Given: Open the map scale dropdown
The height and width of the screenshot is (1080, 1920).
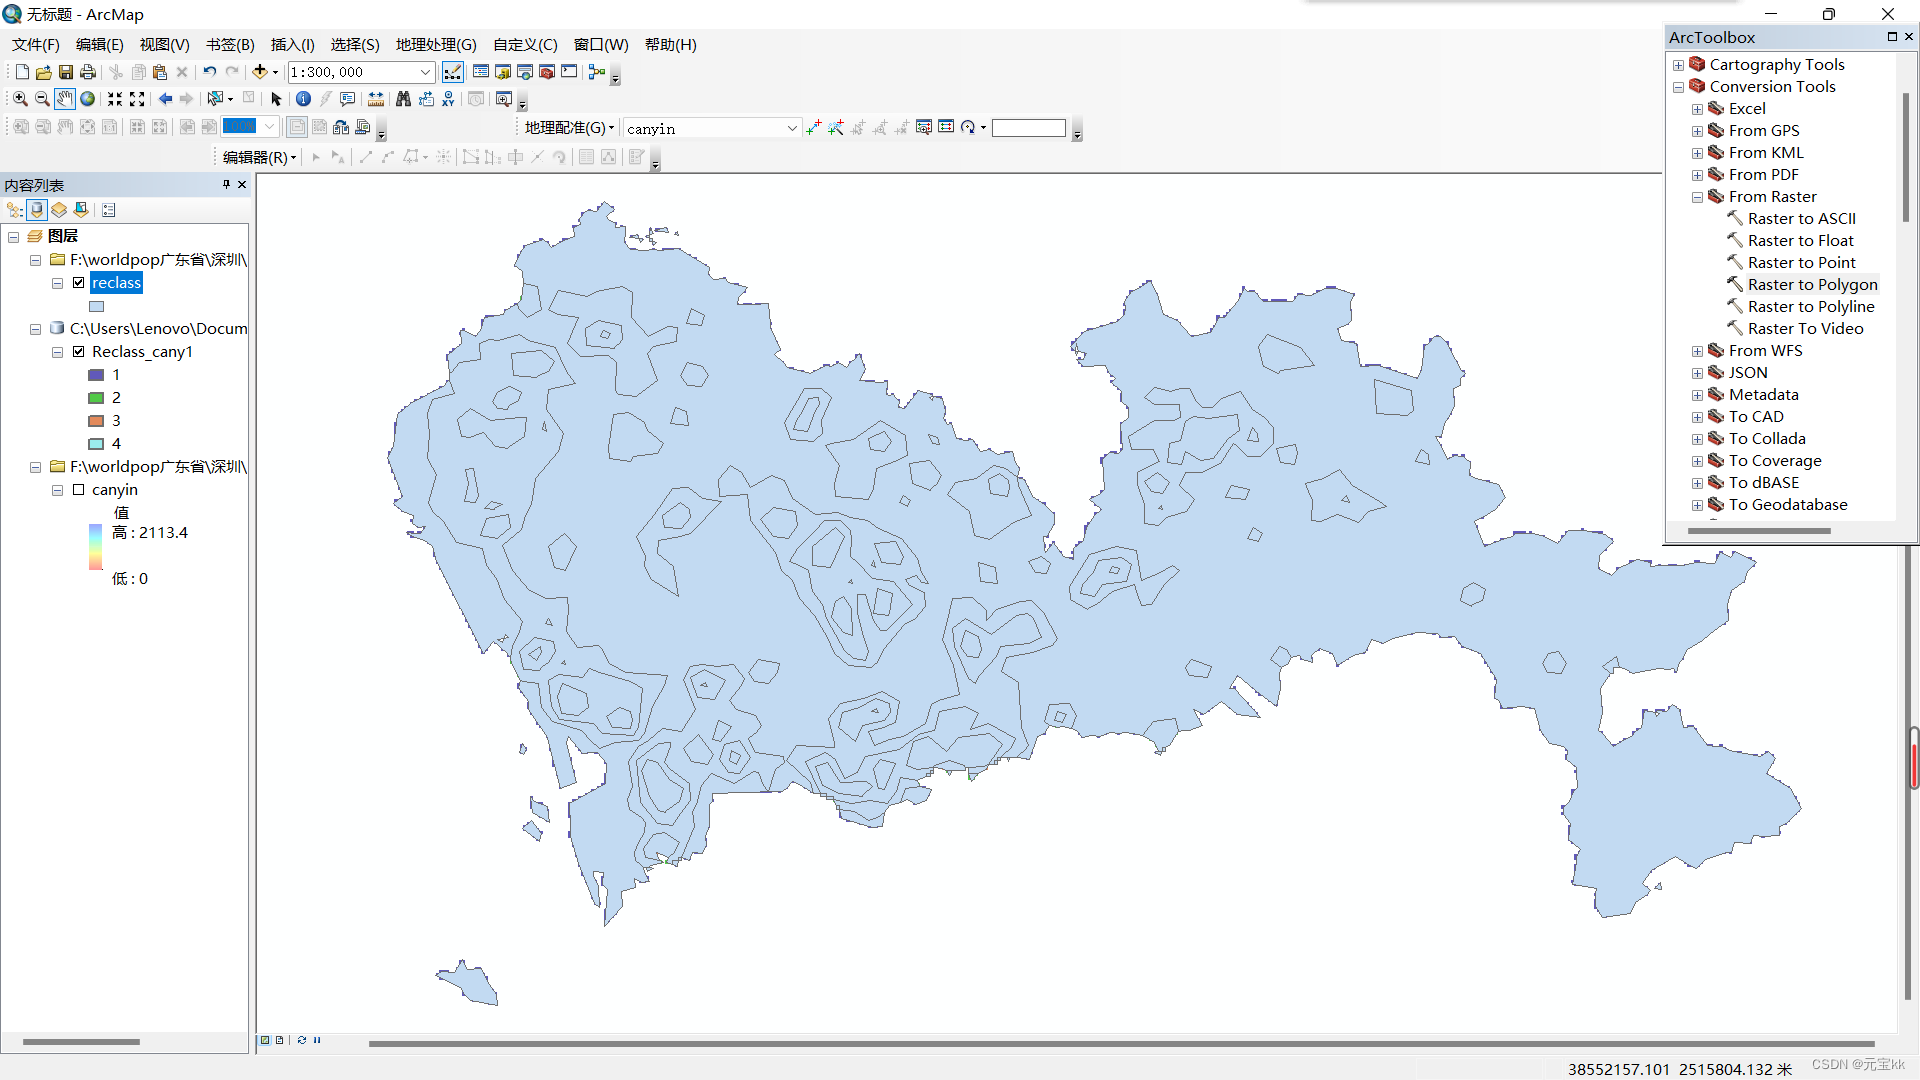Looking at the screenshot, I should [x=425, y=72].
